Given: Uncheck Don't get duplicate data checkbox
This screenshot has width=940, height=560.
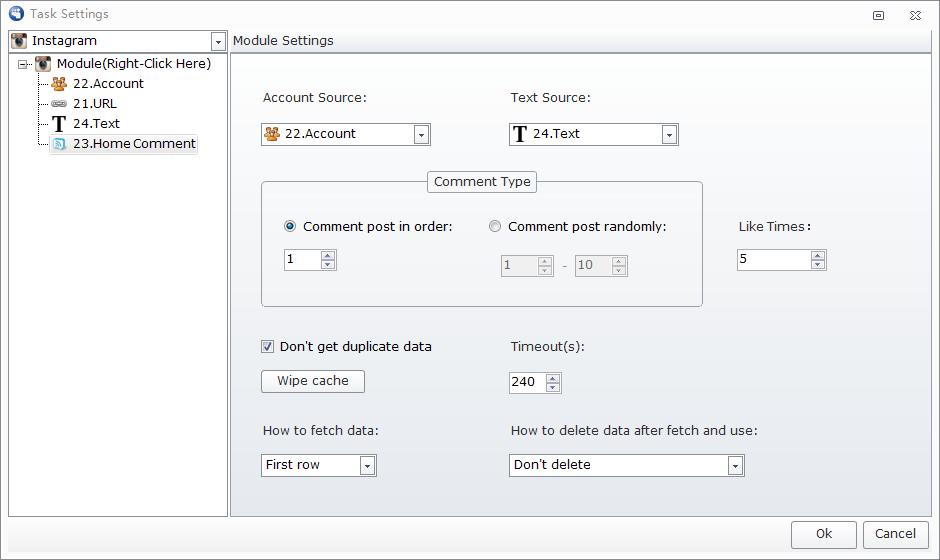Looking at the screenshot, I should [x=267, y=347].
